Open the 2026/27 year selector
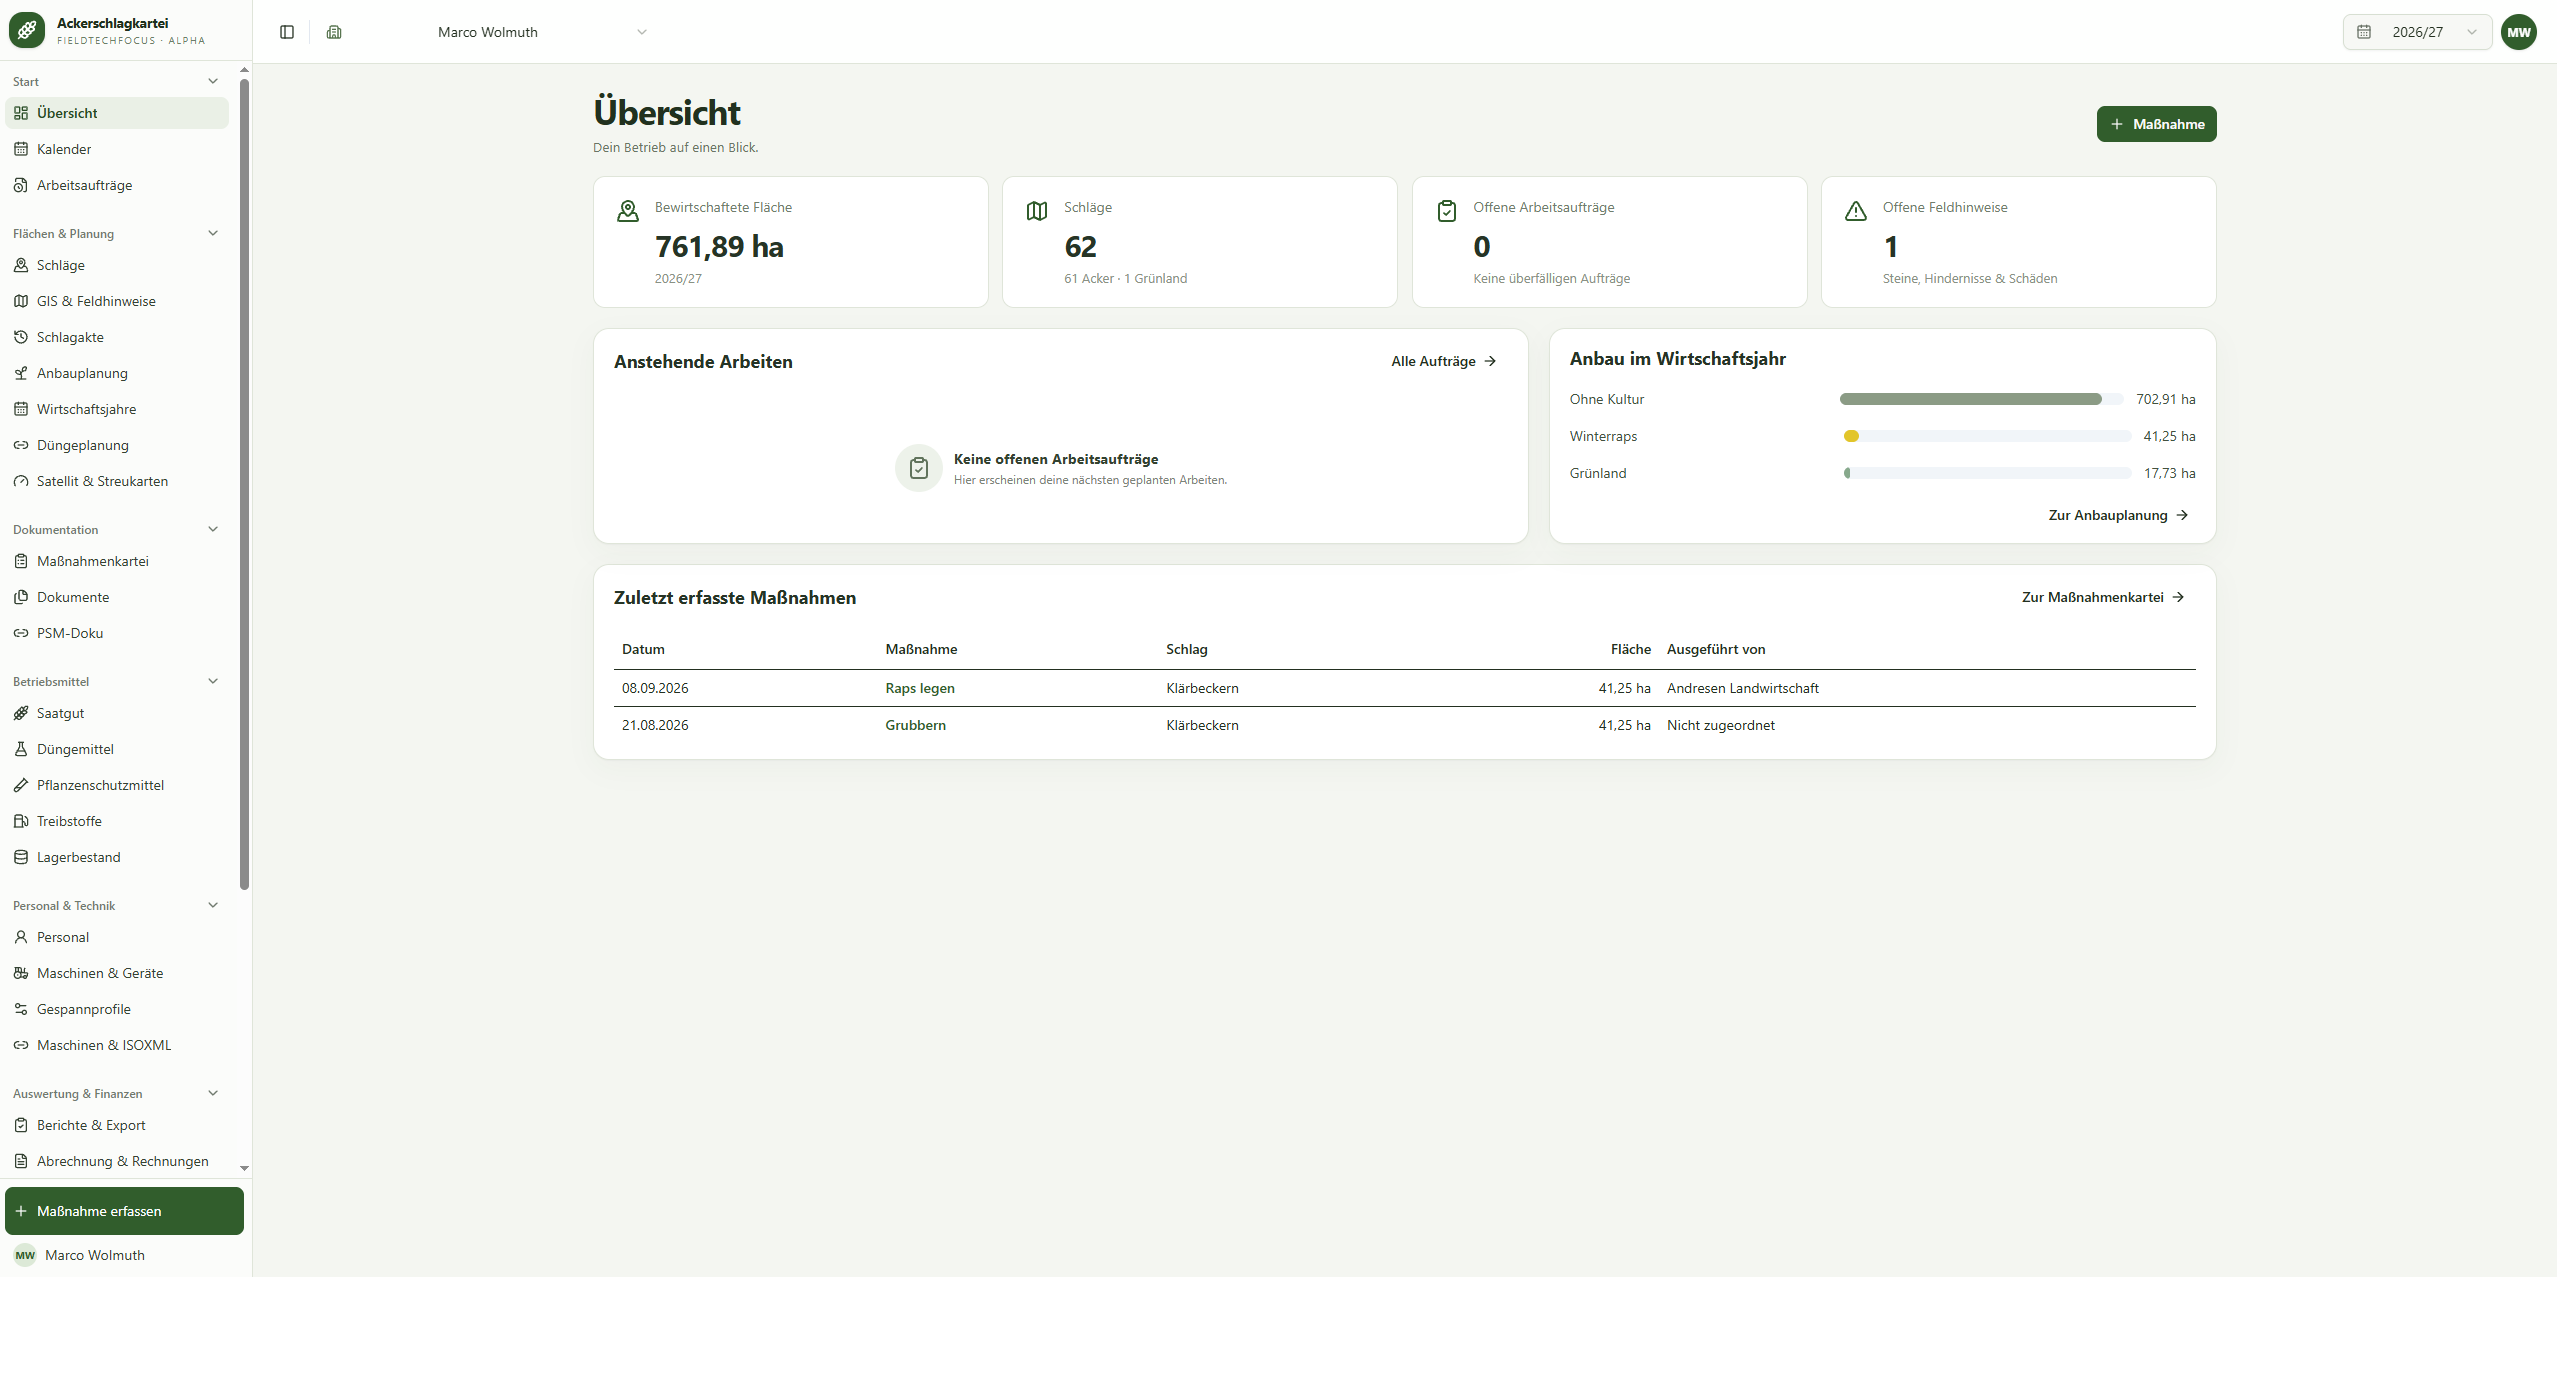2560x1398 pixels. point(2417,32)
